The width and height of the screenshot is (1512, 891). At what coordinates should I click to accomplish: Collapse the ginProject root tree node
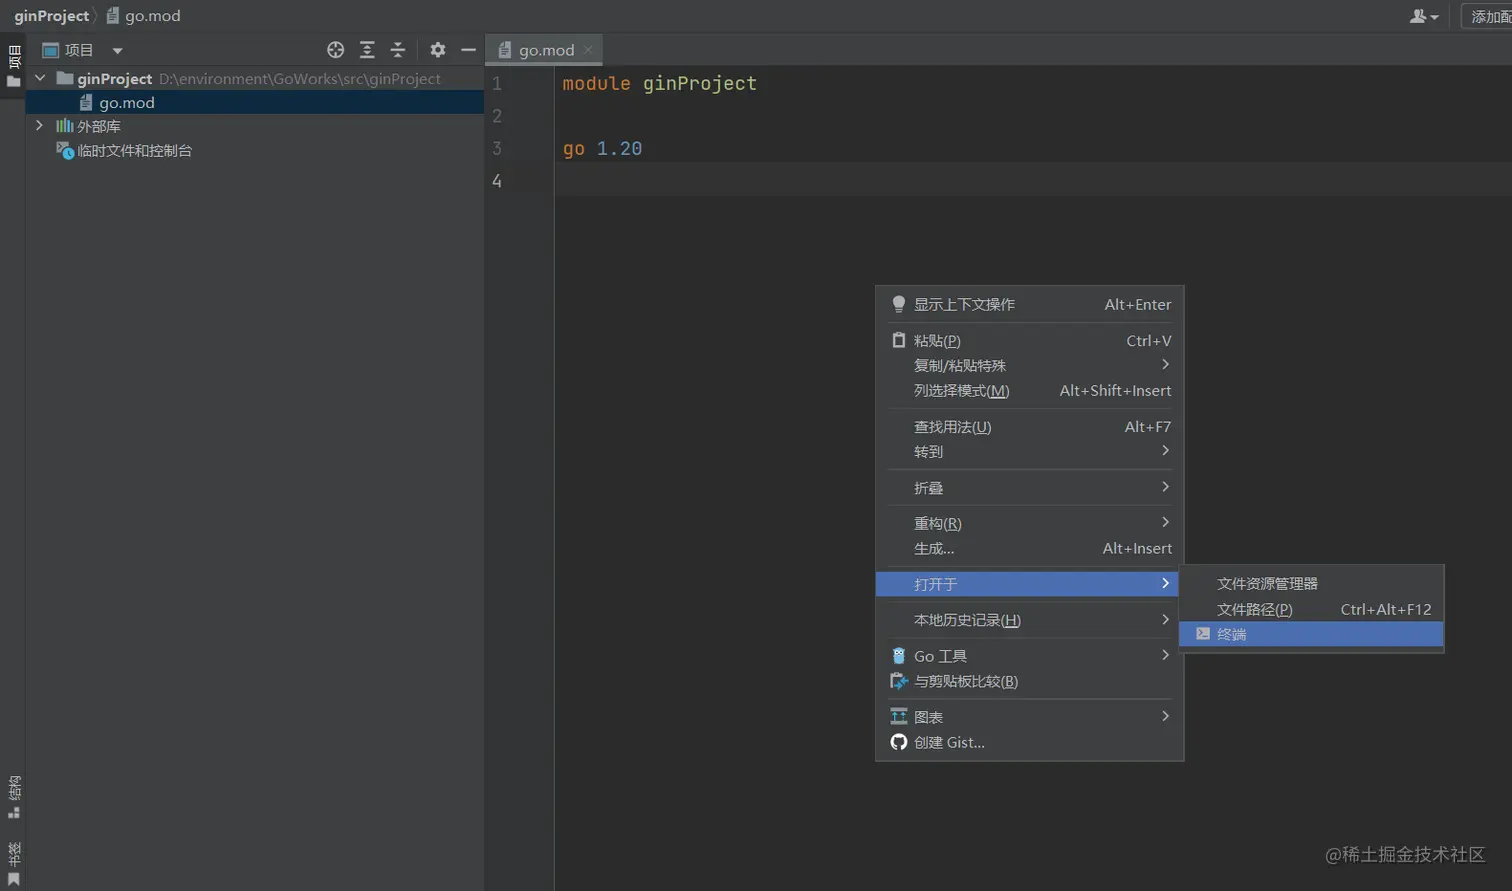[40, 78]
